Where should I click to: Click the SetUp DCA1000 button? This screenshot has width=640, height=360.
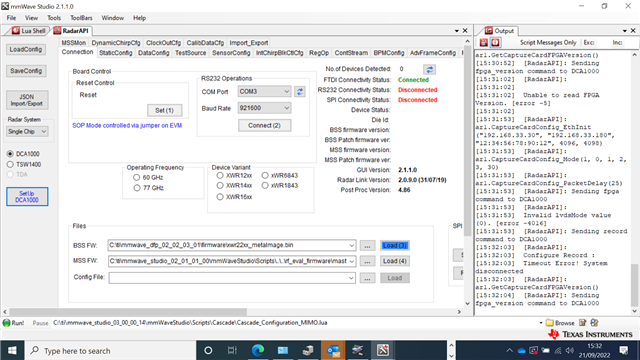[x=27, y=197]
